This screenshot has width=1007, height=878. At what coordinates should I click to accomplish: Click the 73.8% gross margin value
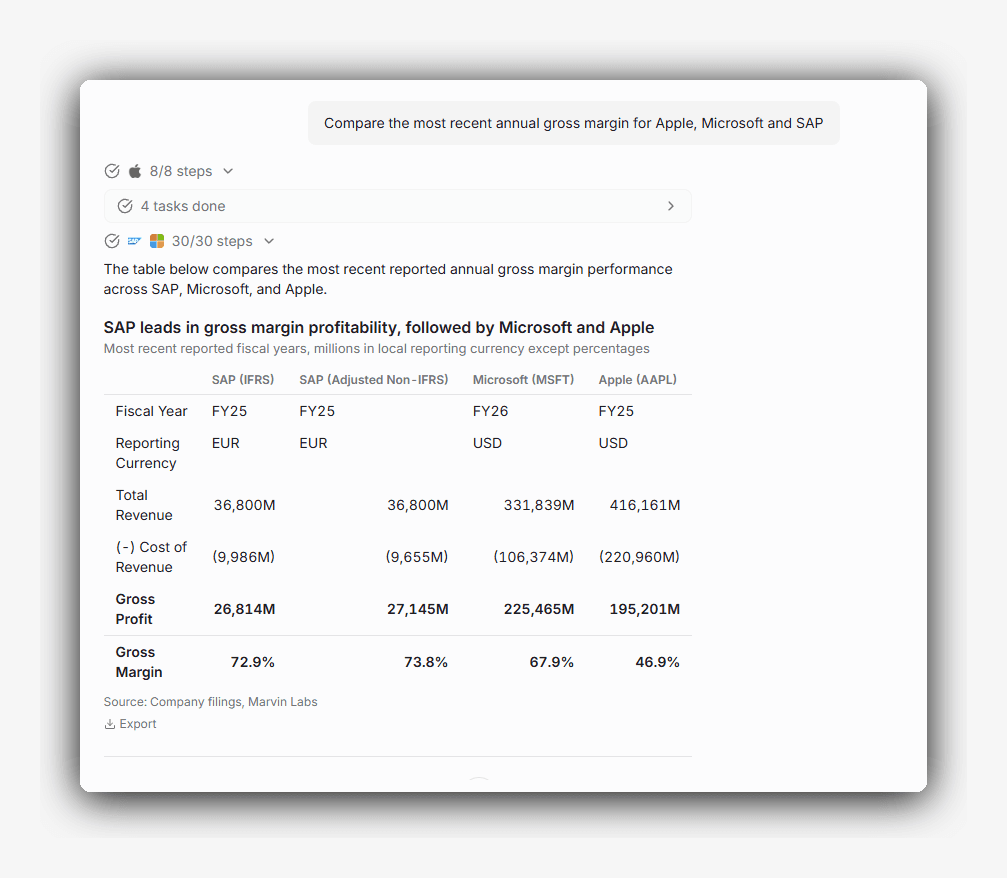point(426,662)
